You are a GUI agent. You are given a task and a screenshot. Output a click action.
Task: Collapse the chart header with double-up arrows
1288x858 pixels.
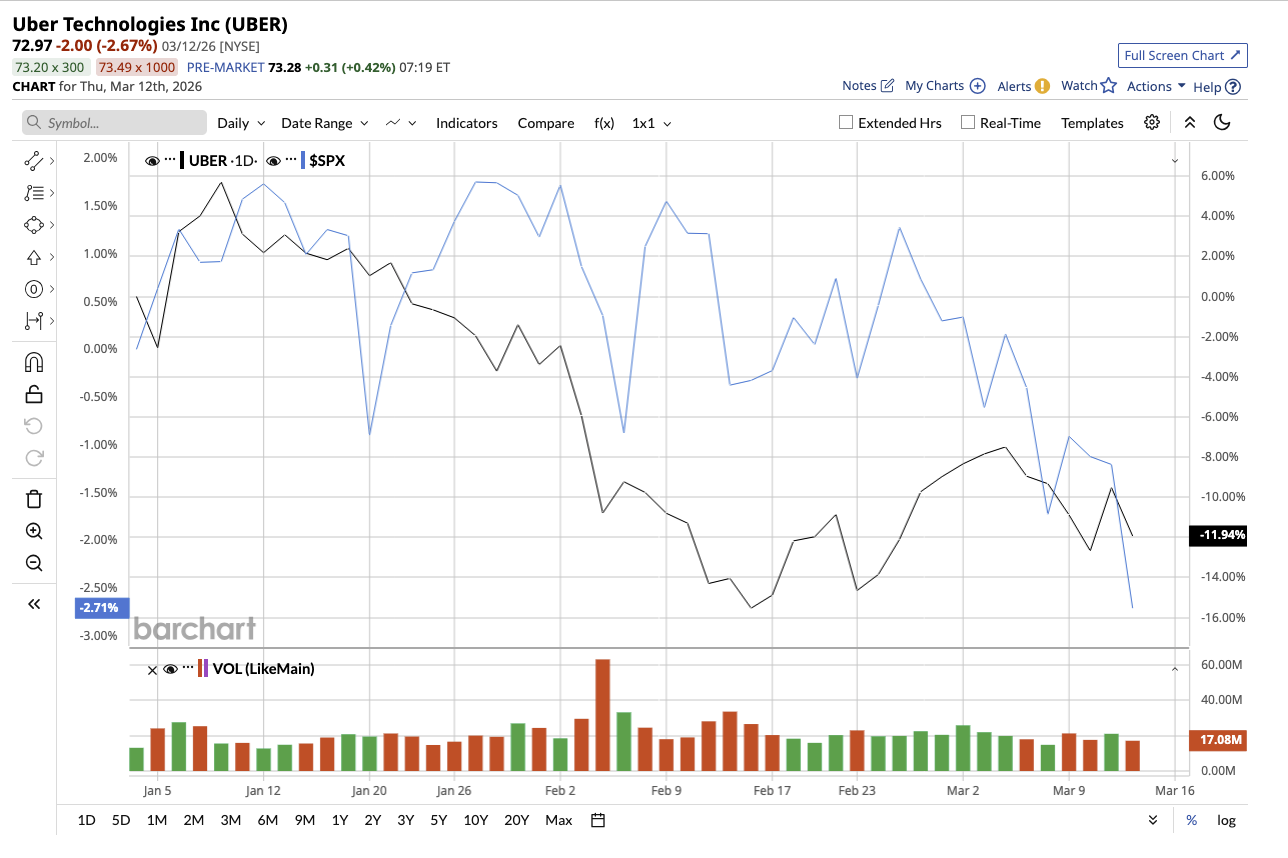pyautogui.click(x=1189, y=122)
